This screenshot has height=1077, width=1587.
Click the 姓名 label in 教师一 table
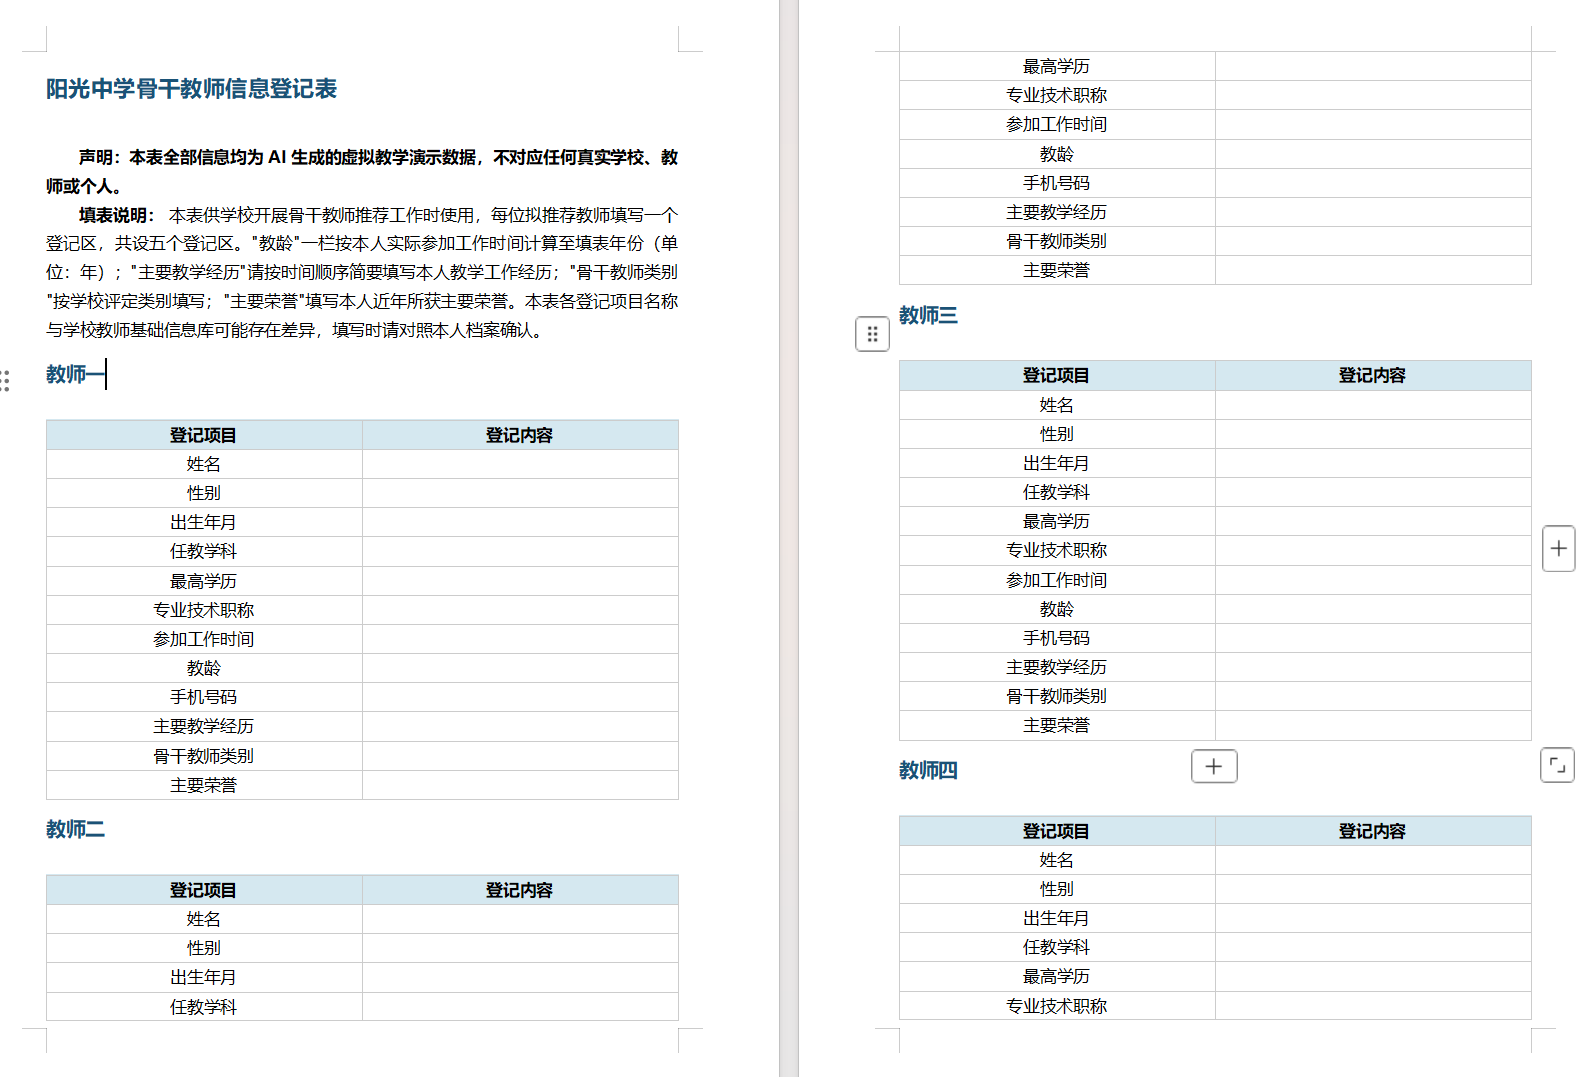203,464
